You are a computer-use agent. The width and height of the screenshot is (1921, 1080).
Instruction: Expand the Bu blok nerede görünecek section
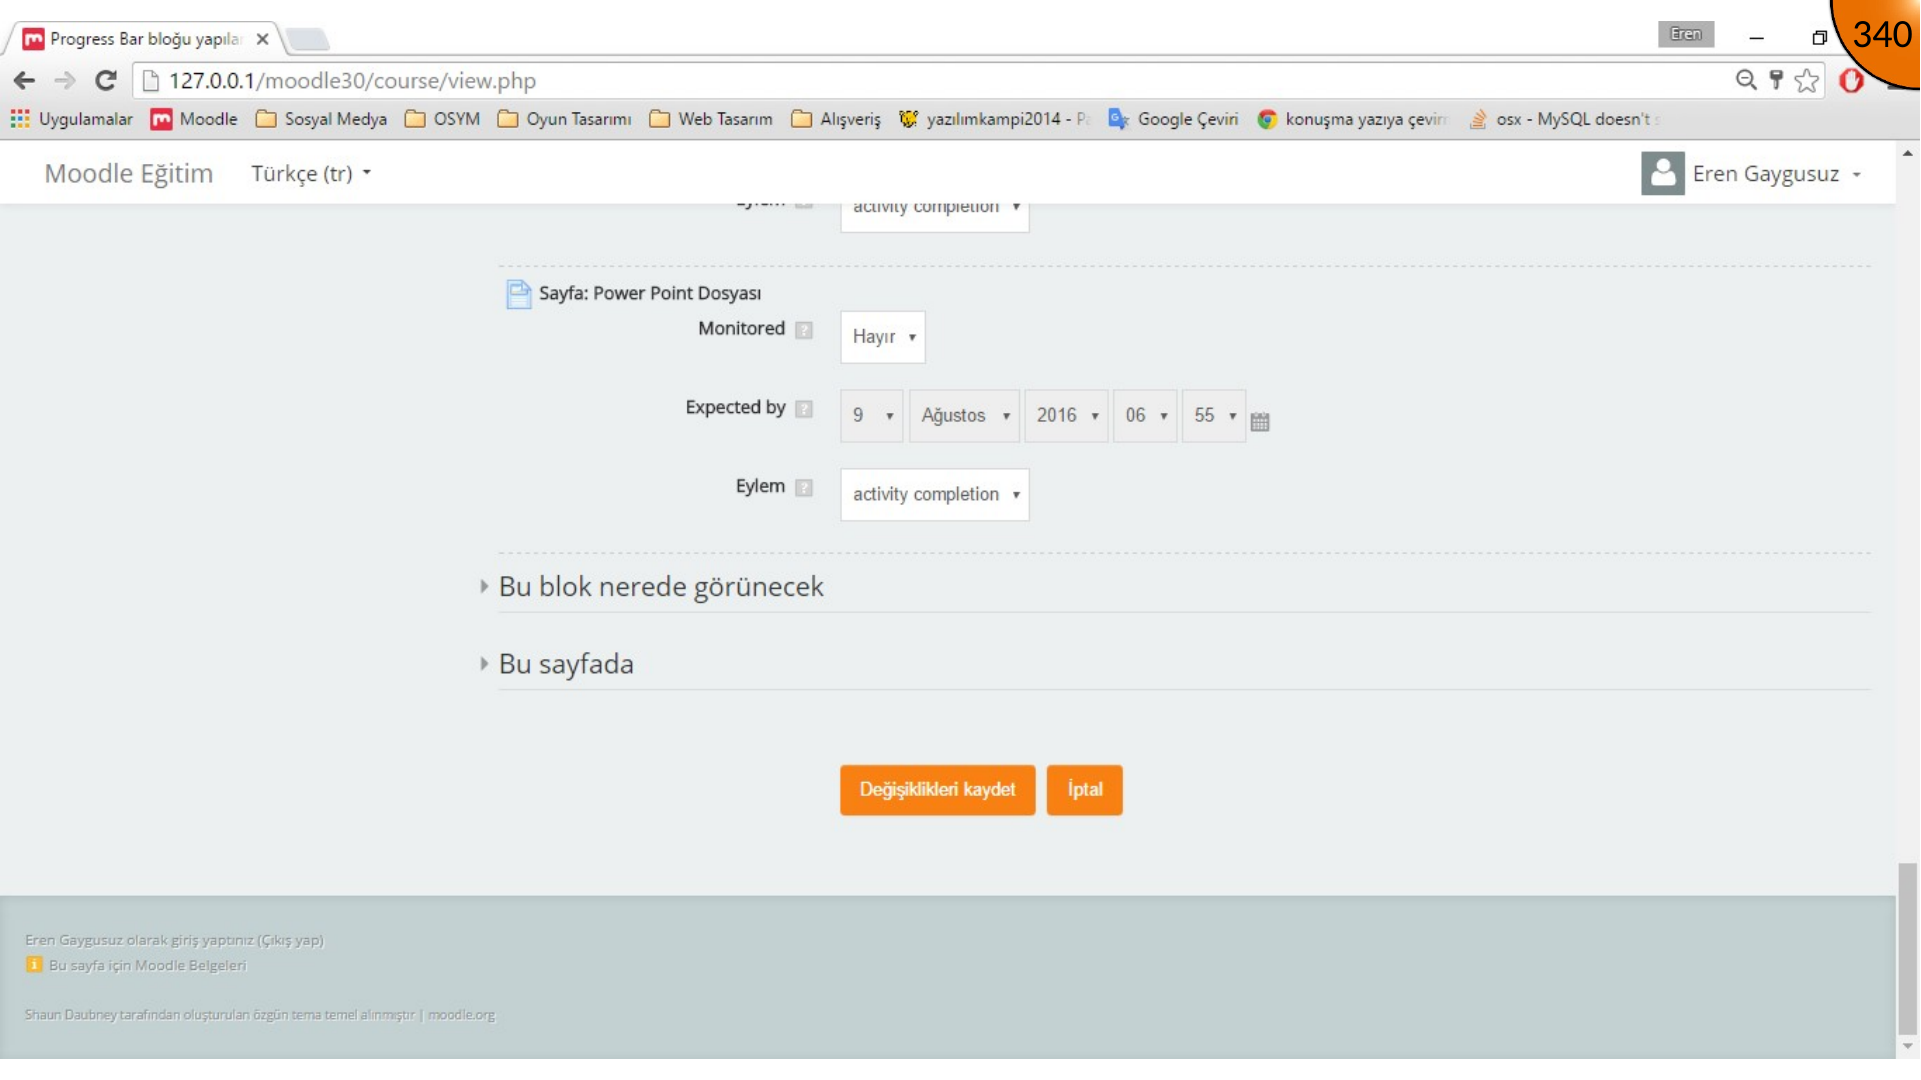click(661, 587)
